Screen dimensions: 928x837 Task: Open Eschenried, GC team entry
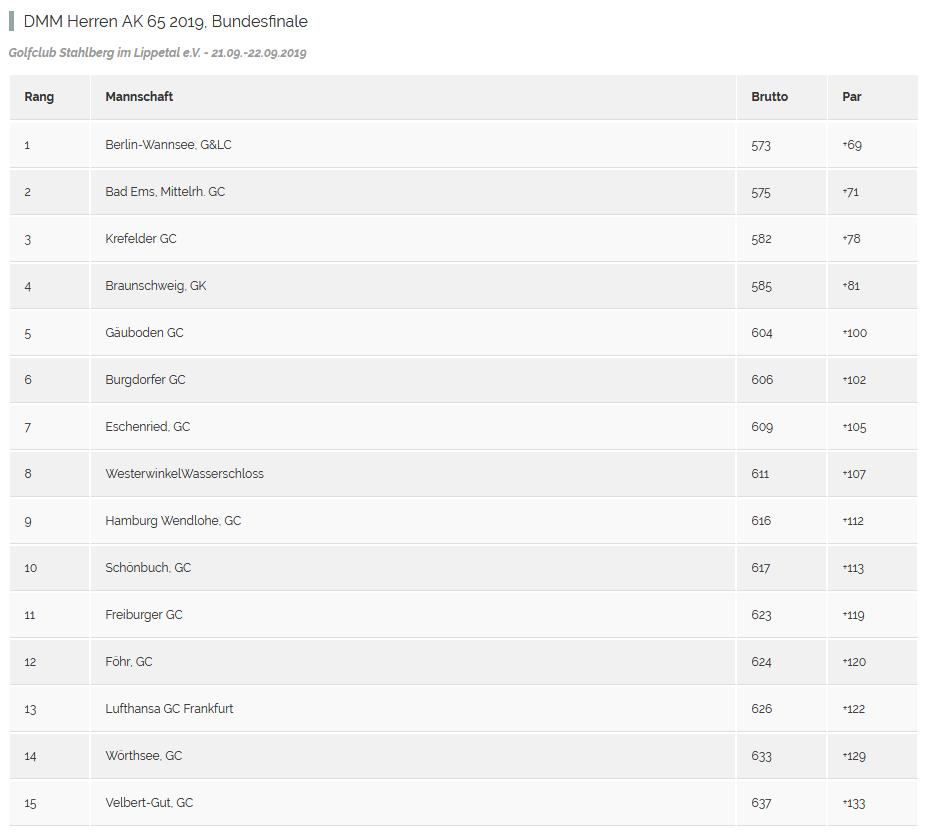147,427
